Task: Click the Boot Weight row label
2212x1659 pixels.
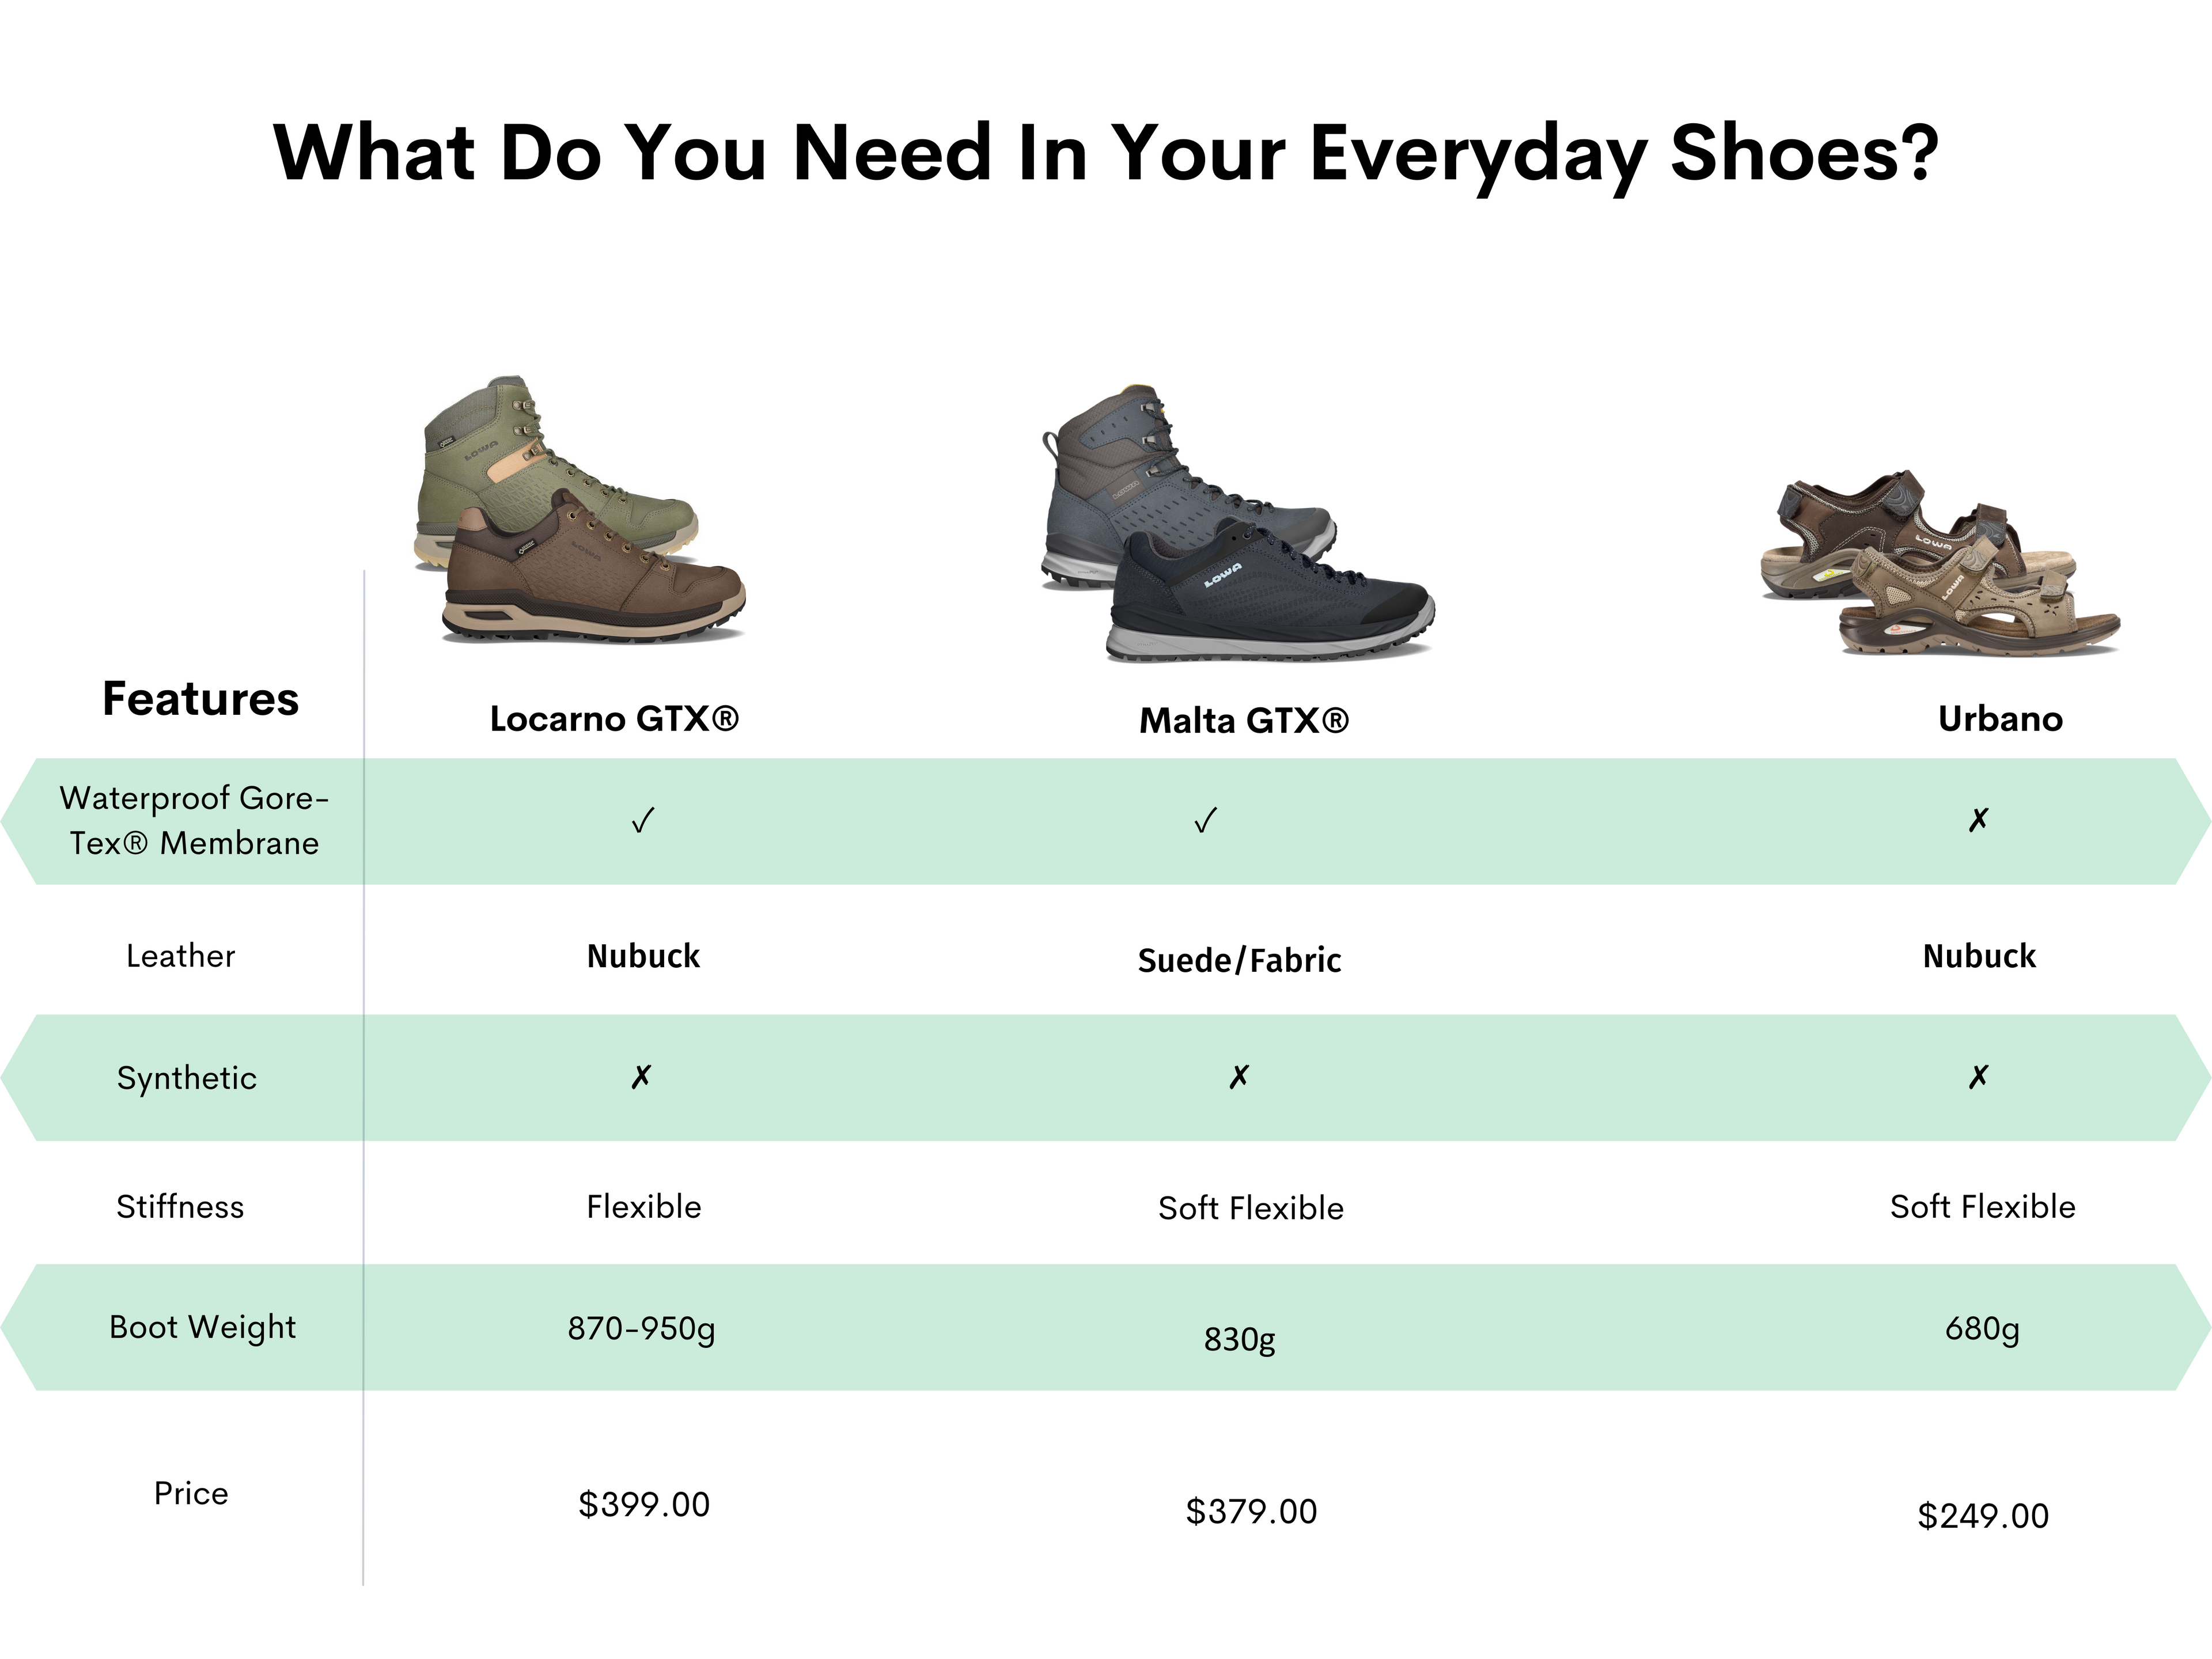Action: pos(202,1327)
